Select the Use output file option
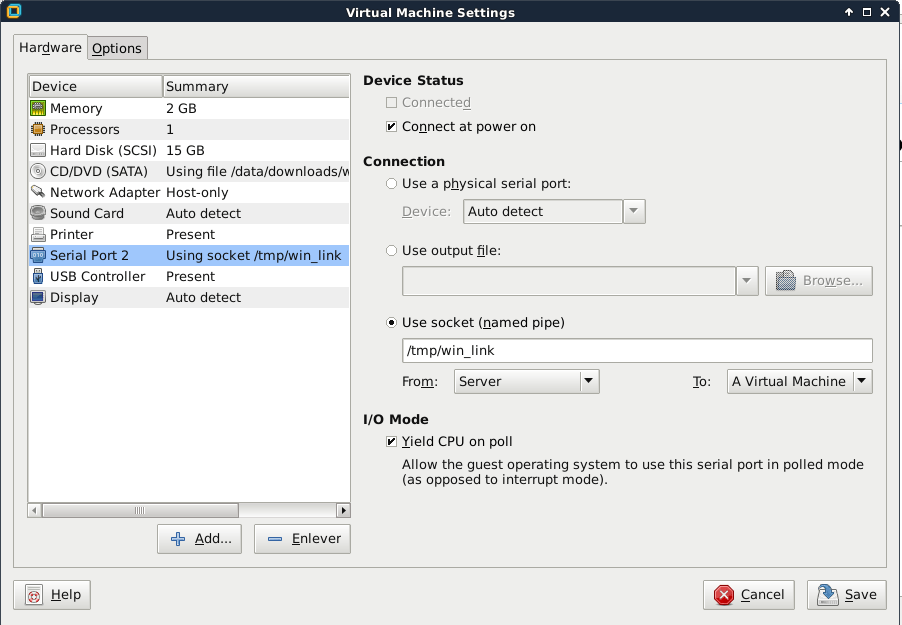 [392, 250]
